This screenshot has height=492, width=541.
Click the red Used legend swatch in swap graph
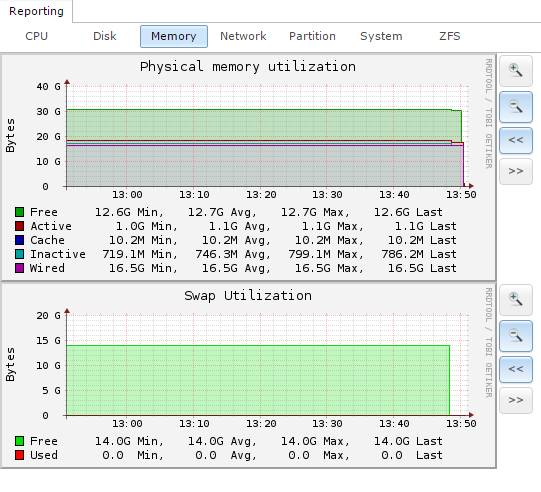pos(19,455)
